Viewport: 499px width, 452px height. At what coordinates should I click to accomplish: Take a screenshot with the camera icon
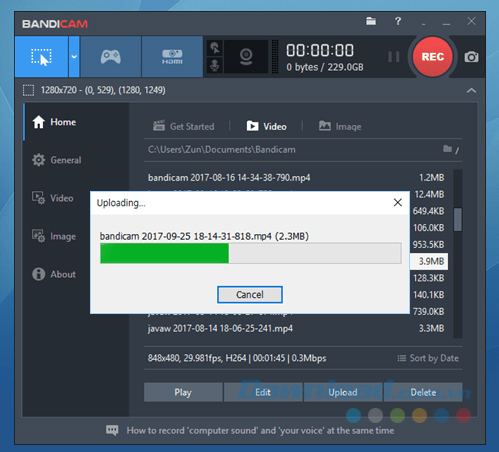[x=471, y=57]
